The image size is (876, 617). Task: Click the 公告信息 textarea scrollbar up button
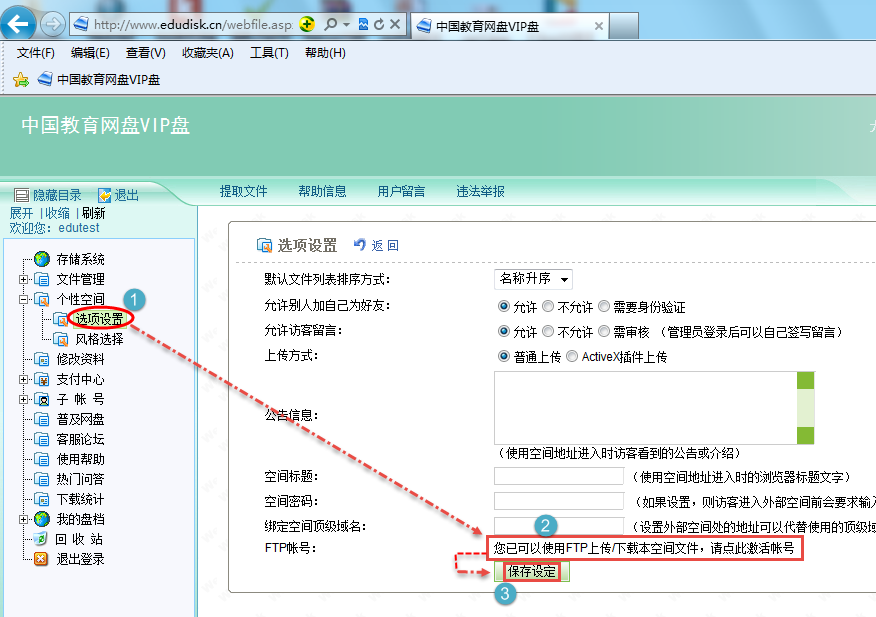point(805,381)
